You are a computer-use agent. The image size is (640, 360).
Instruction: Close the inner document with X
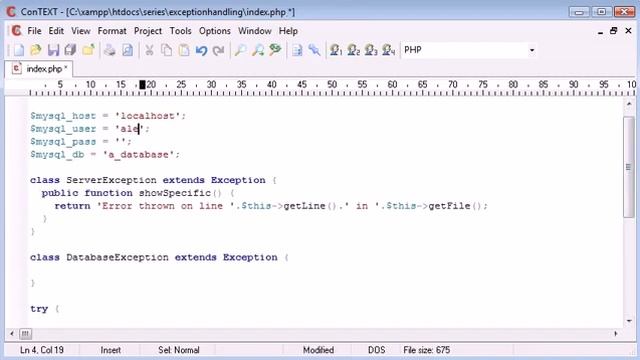[x=628, y=31]
